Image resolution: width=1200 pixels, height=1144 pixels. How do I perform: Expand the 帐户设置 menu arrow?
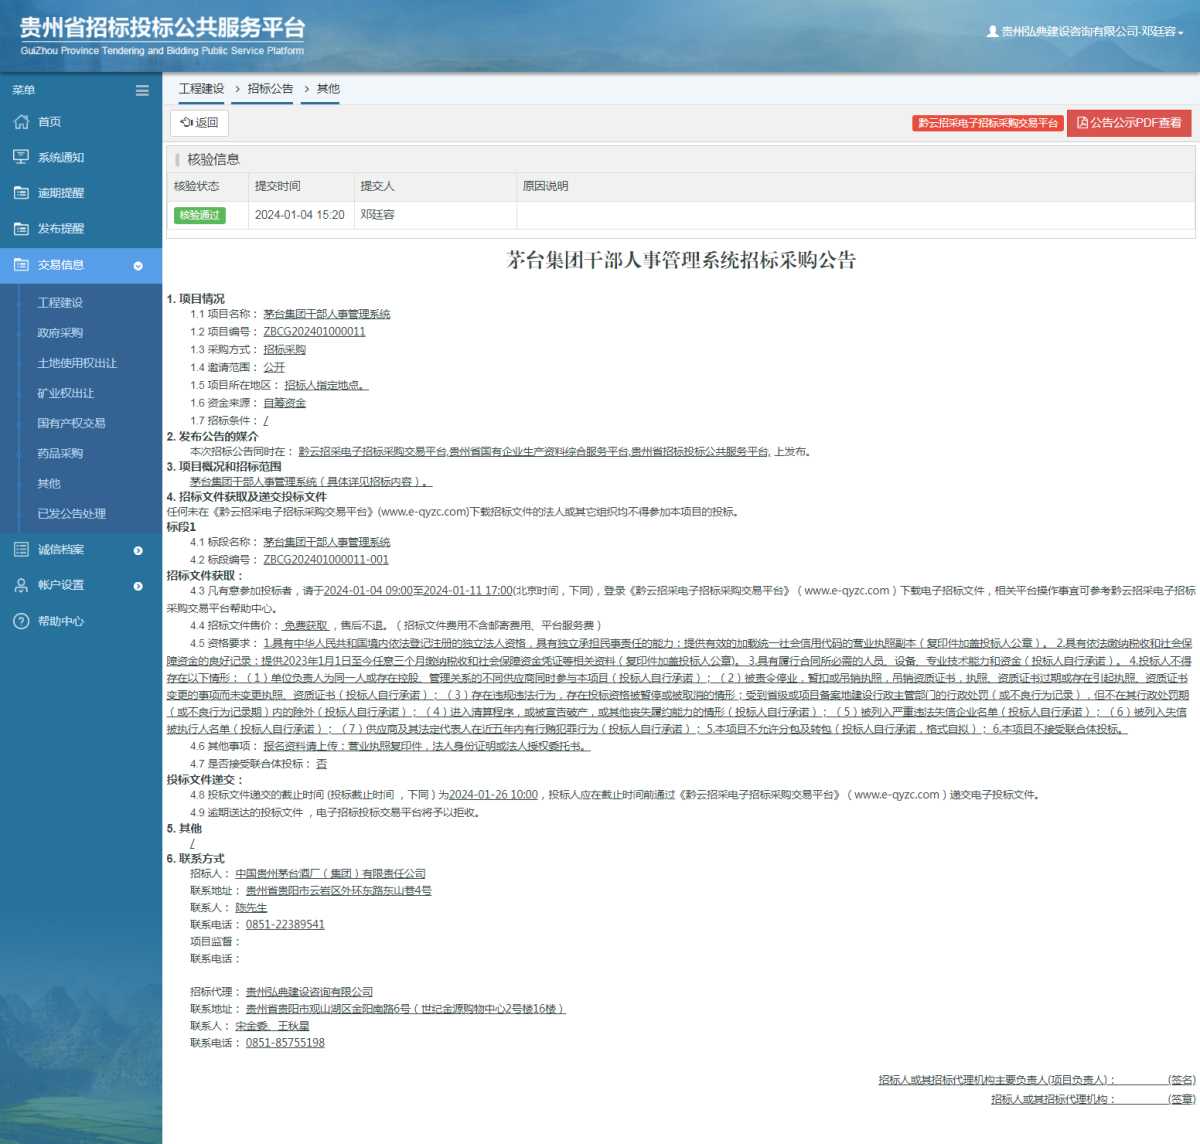click(138, 586)
